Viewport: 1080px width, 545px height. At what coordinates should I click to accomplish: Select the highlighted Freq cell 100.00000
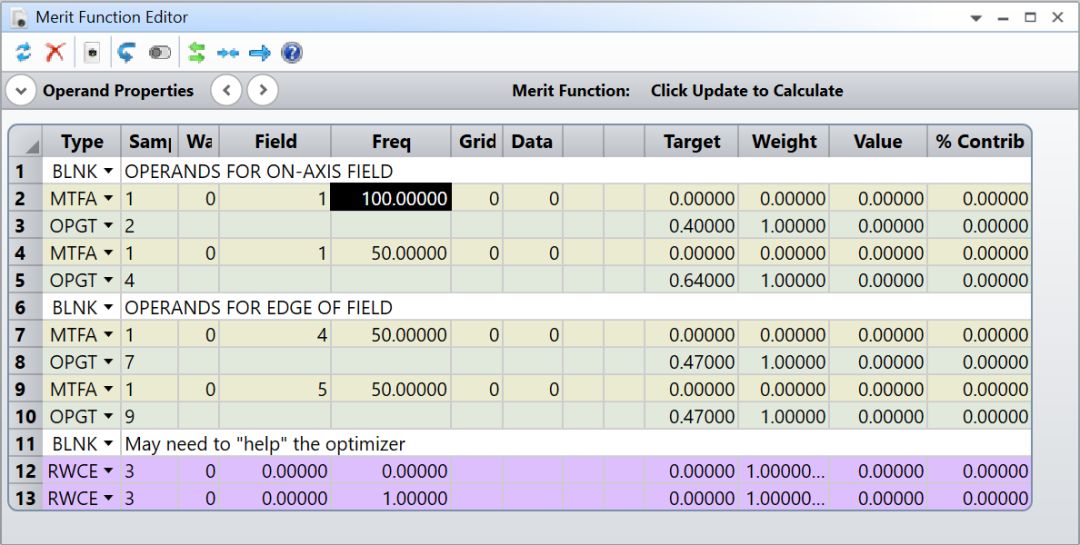click(x=391, y=199)
